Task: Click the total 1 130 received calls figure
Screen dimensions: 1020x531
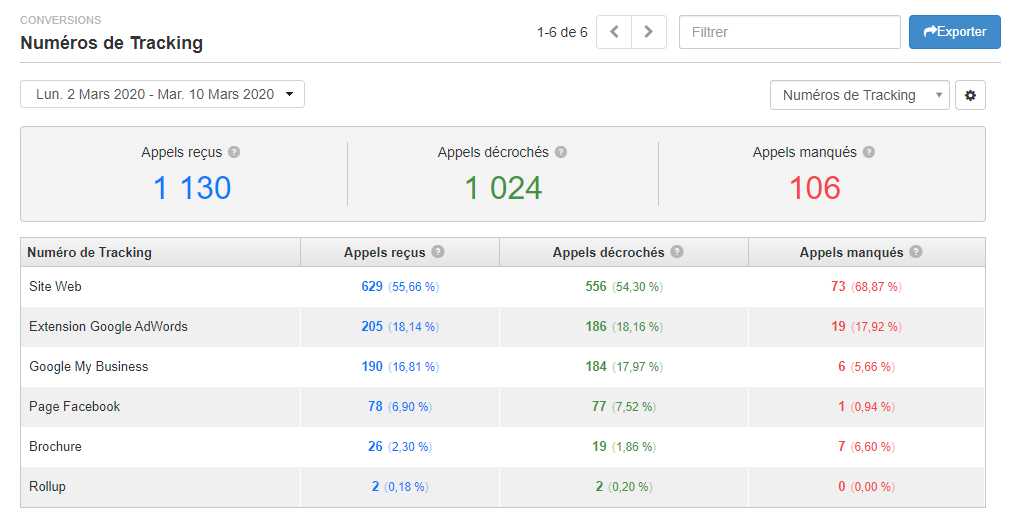Action: click(x=192, y=188)
